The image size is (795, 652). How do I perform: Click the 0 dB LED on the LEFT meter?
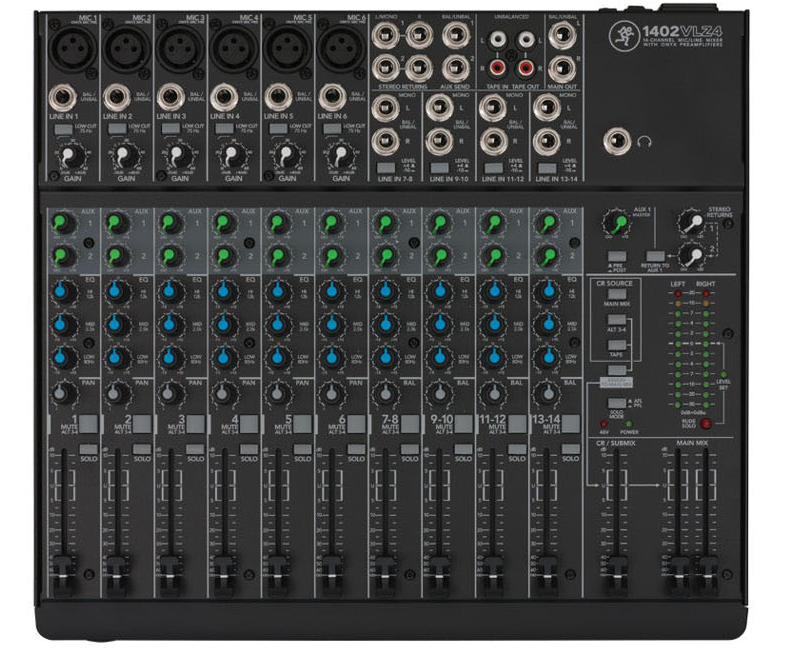[x=678, y=344]
